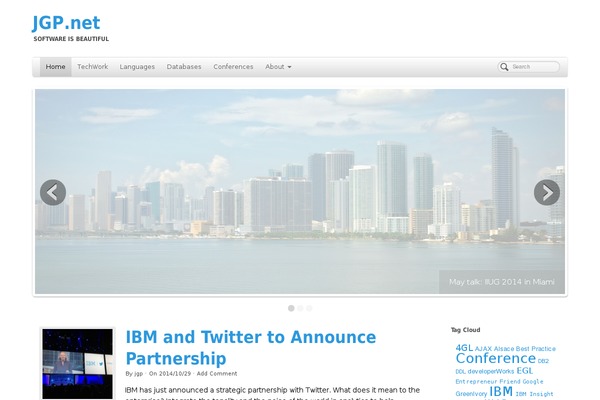600x400 pixels.
Task: Click the 'Tag Cloud' heading
Action: point(465,330)
